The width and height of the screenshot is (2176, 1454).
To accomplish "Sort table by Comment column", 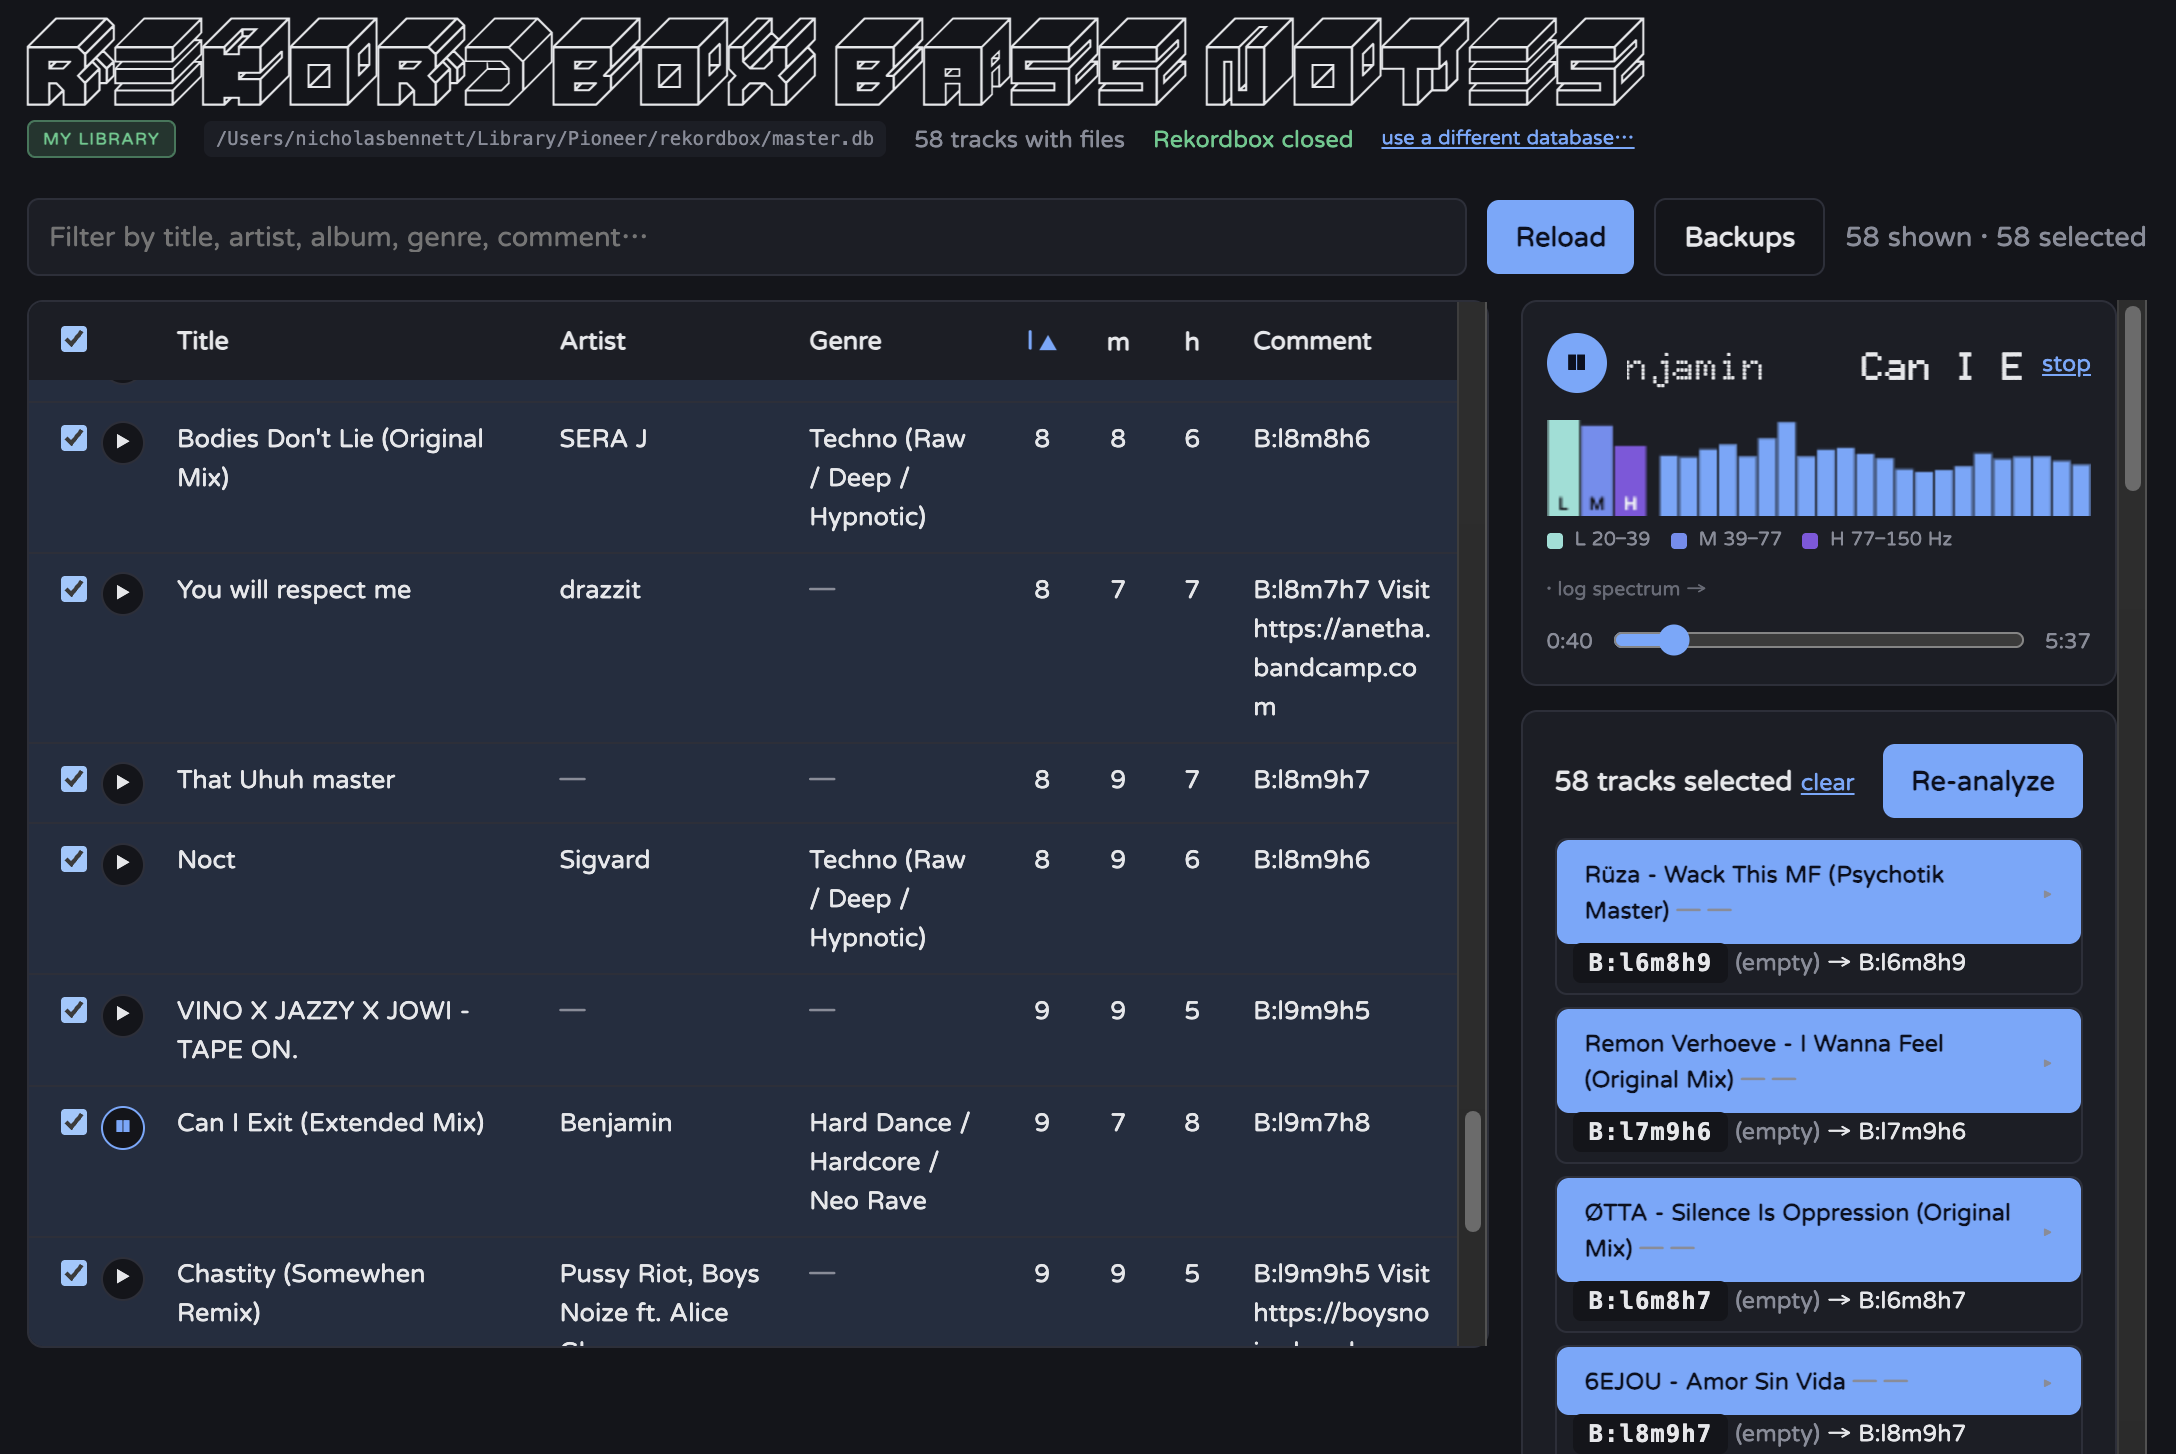I will tap(1312, 341).
